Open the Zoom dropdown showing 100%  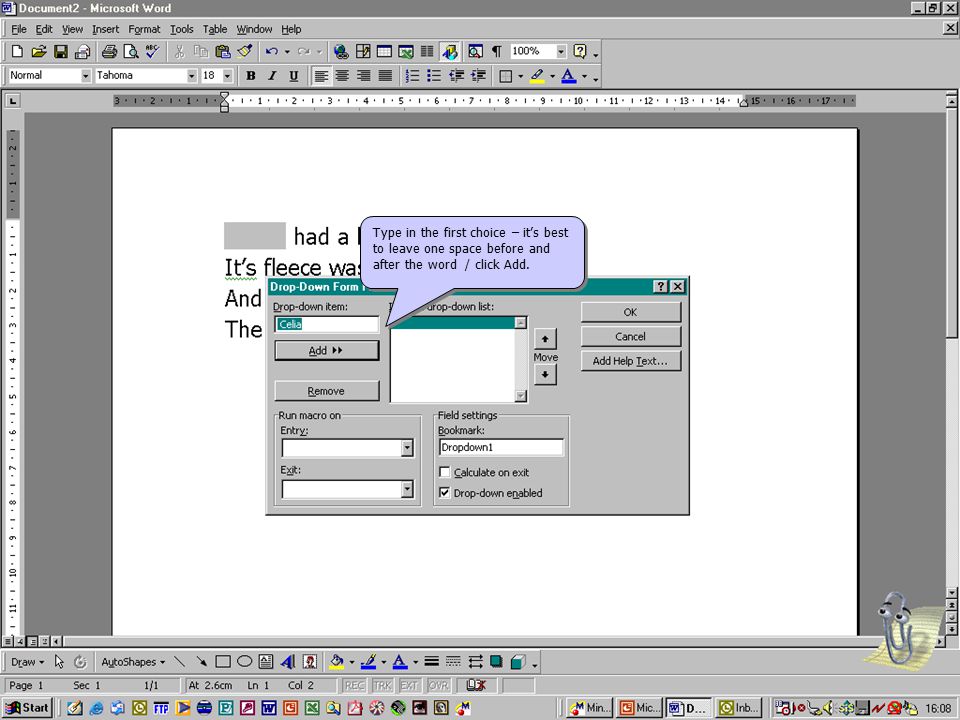tap(561, 51)
